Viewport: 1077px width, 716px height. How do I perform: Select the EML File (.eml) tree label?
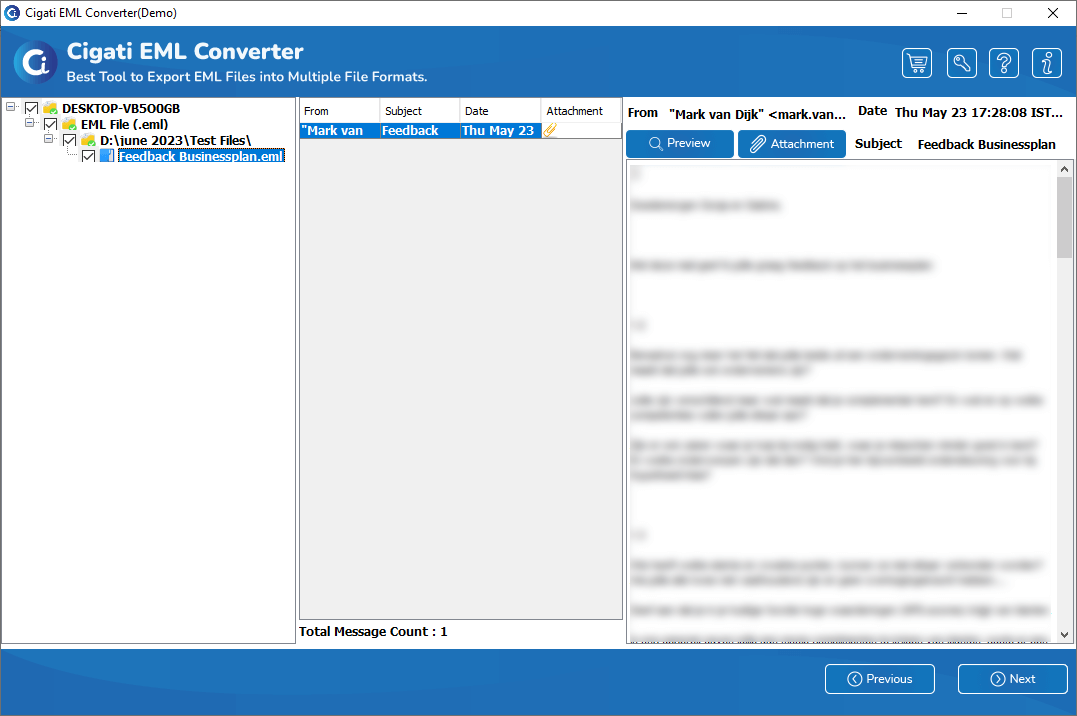point(124,124)
